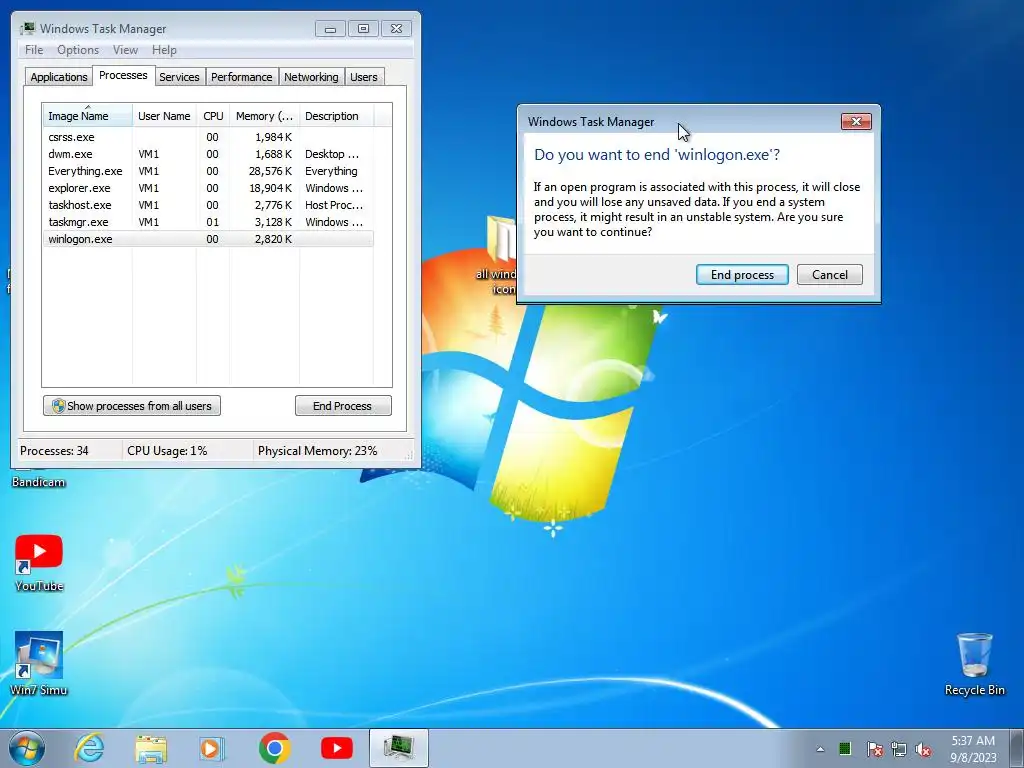
Task: Click Show processes from all users
Action: 132,406
